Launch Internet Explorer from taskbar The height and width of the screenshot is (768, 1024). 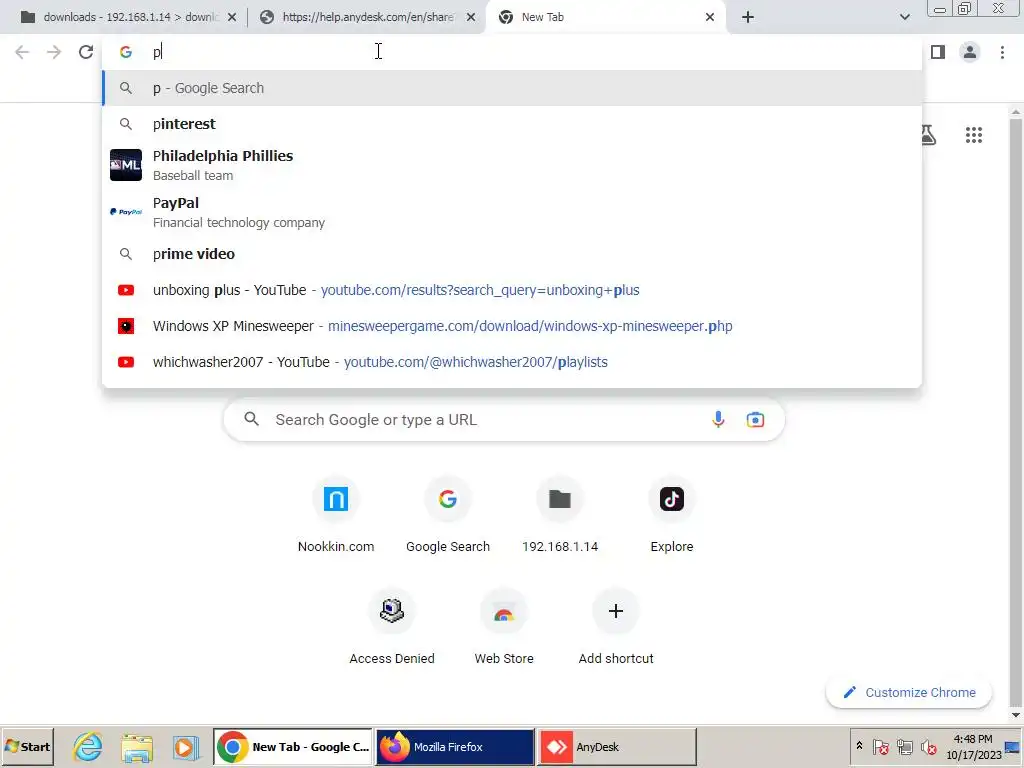point(88,747)
